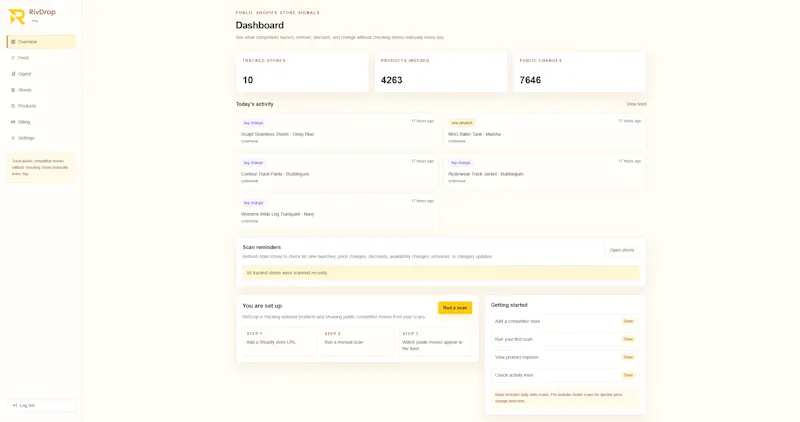Open the Digest section label
Screen dimensions: 800x422
pyautogui.click(x=24, y=74)
